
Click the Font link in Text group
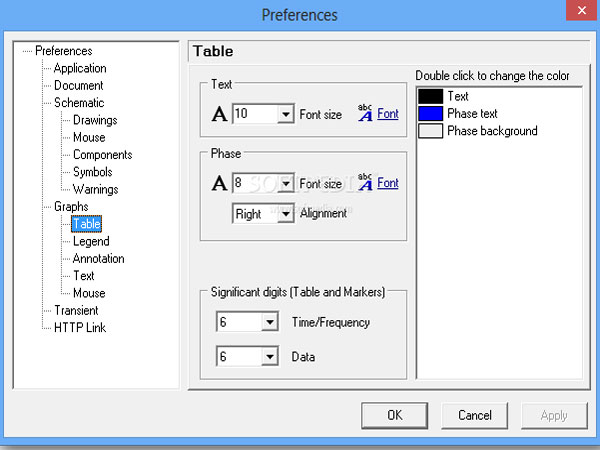pyautogui.click(x=388, y=114)
